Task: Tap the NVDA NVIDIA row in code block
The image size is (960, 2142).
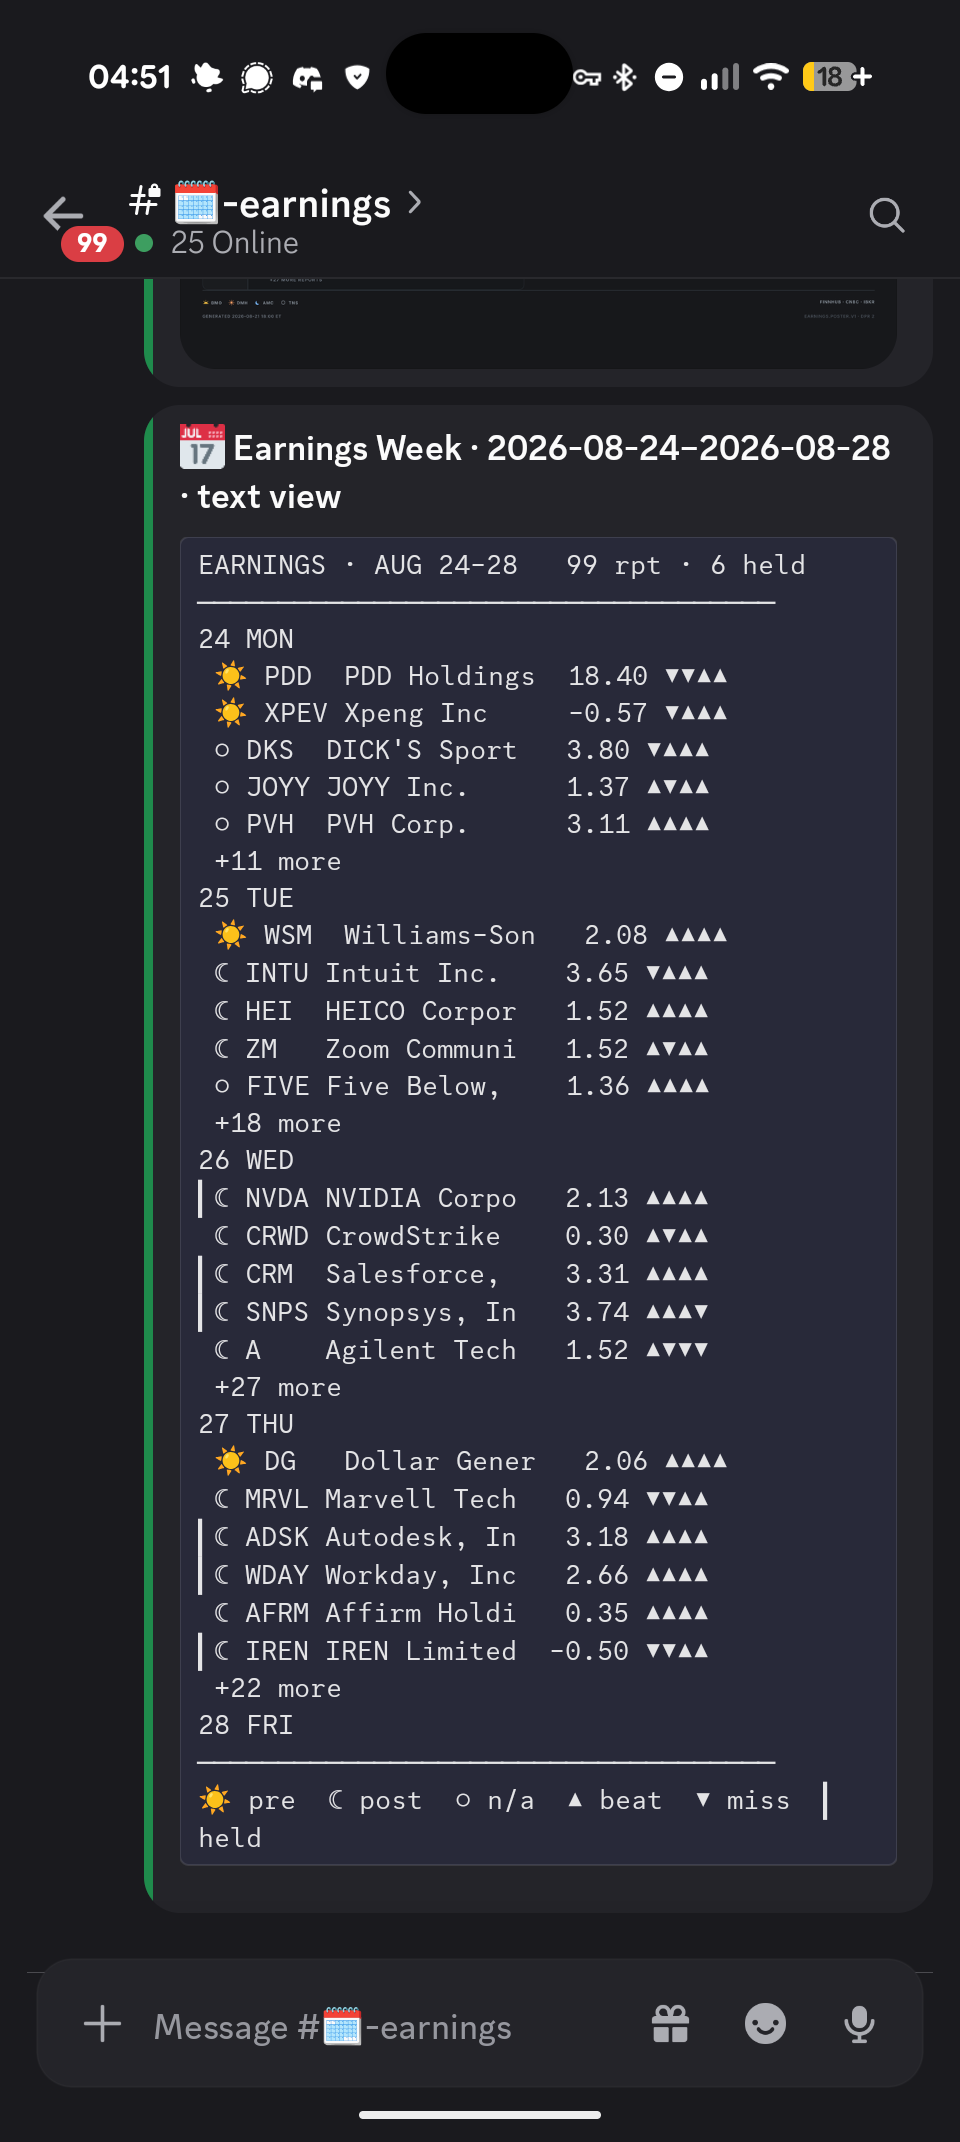Action: 461,1198
